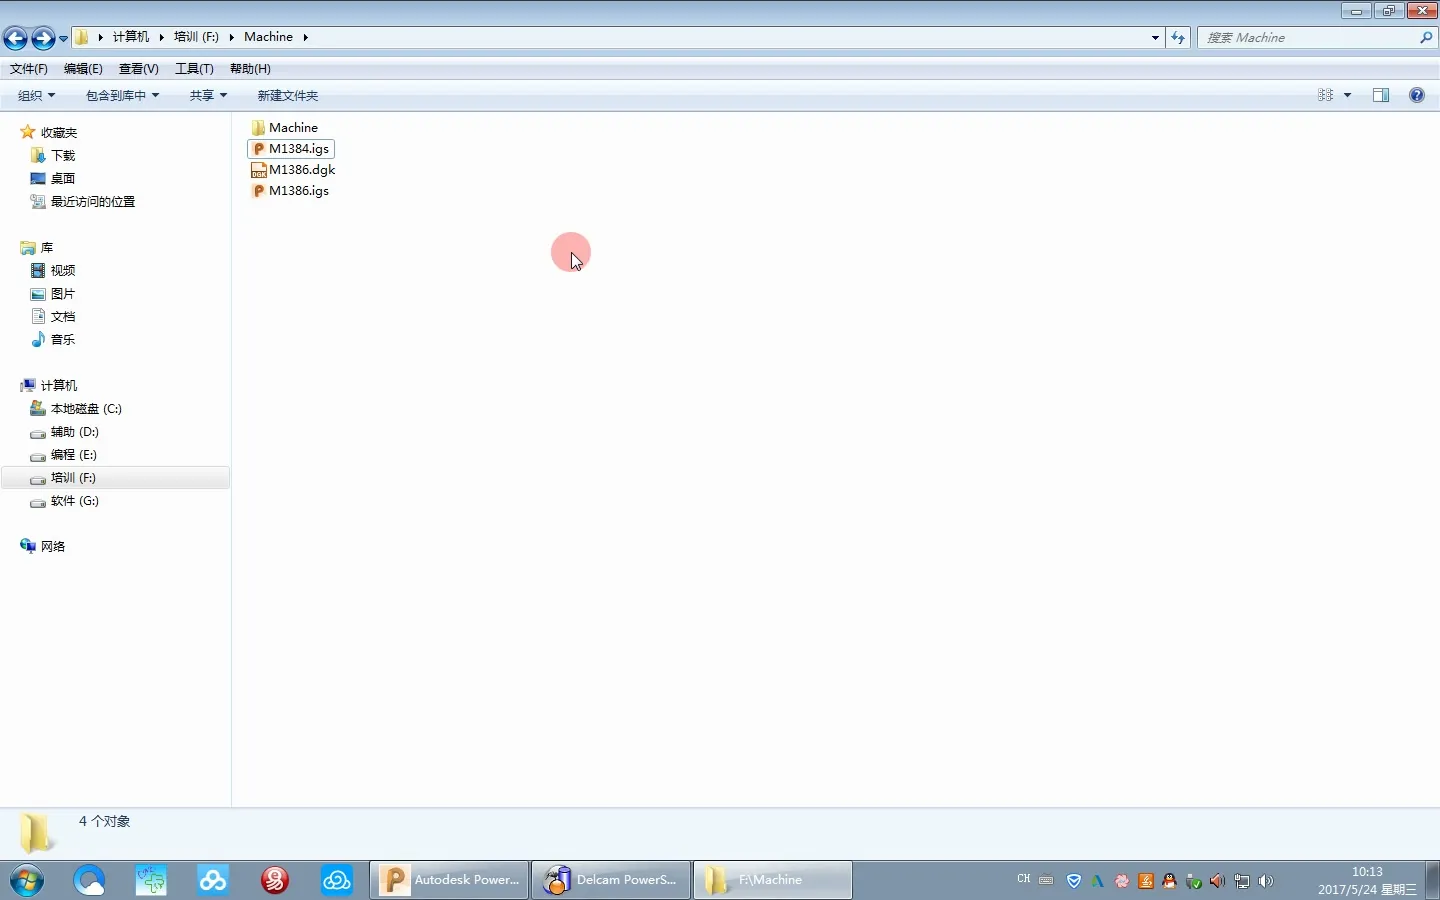Click the Back navigation arrow

point(16,38)
